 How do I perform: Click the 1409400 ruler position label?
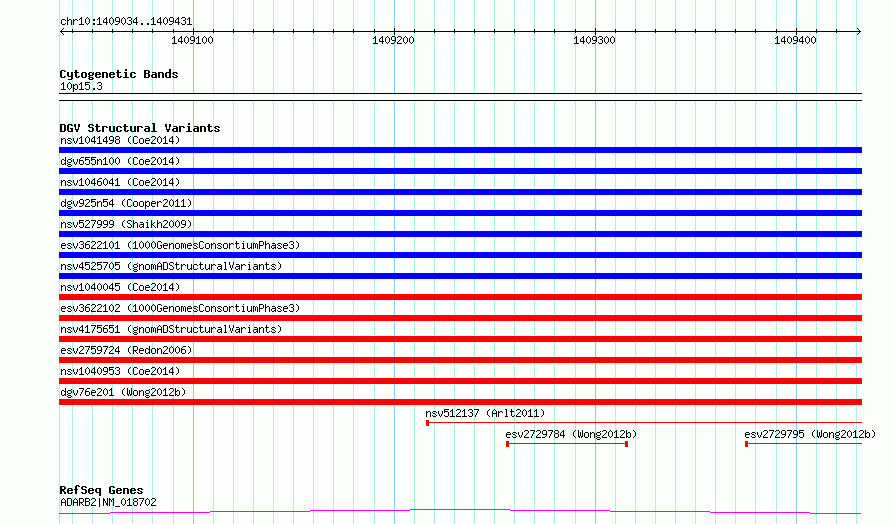(795, 40)
